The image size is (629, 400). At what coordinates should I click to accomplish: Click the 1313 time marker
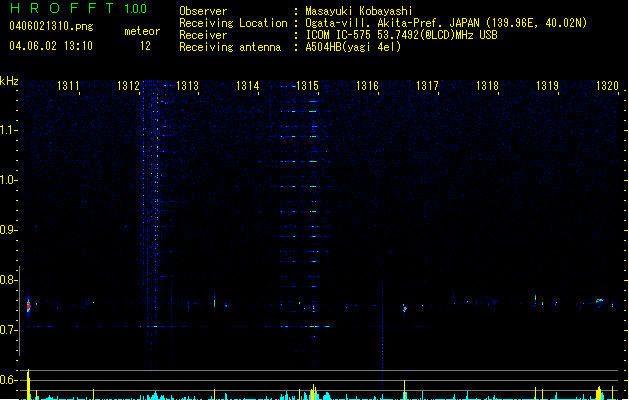tap(188, 86)
